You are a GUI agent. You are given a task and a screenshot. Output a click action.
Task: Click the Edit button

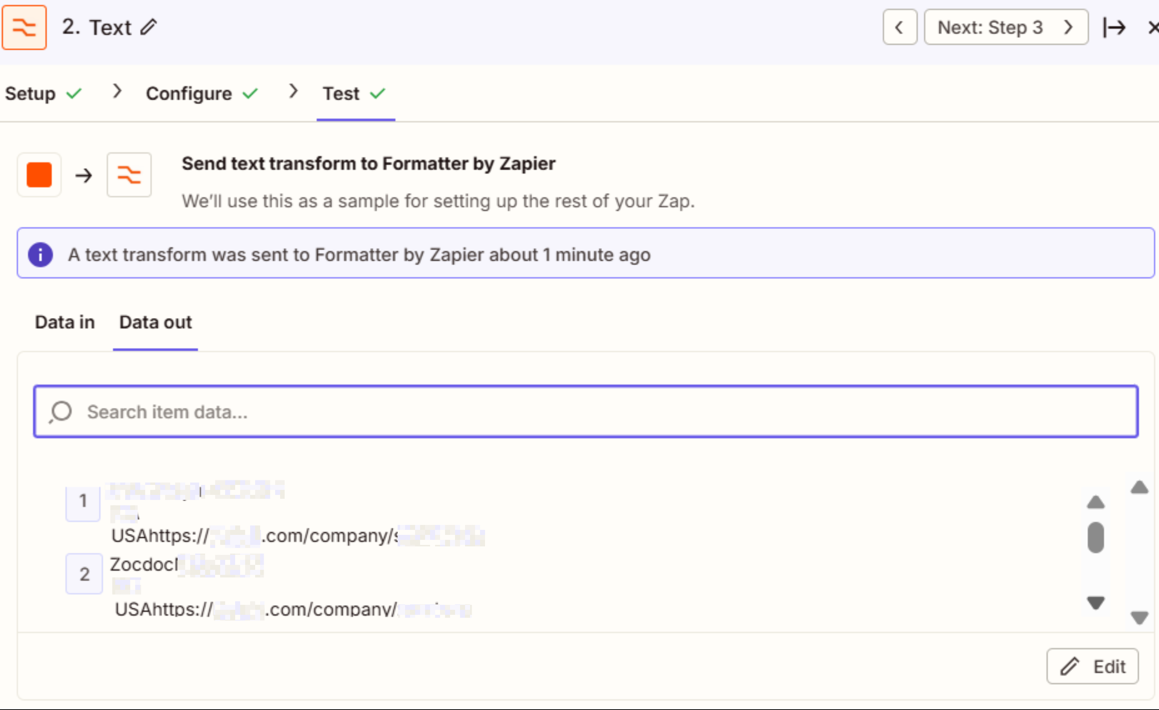[x=1092, y=666]
